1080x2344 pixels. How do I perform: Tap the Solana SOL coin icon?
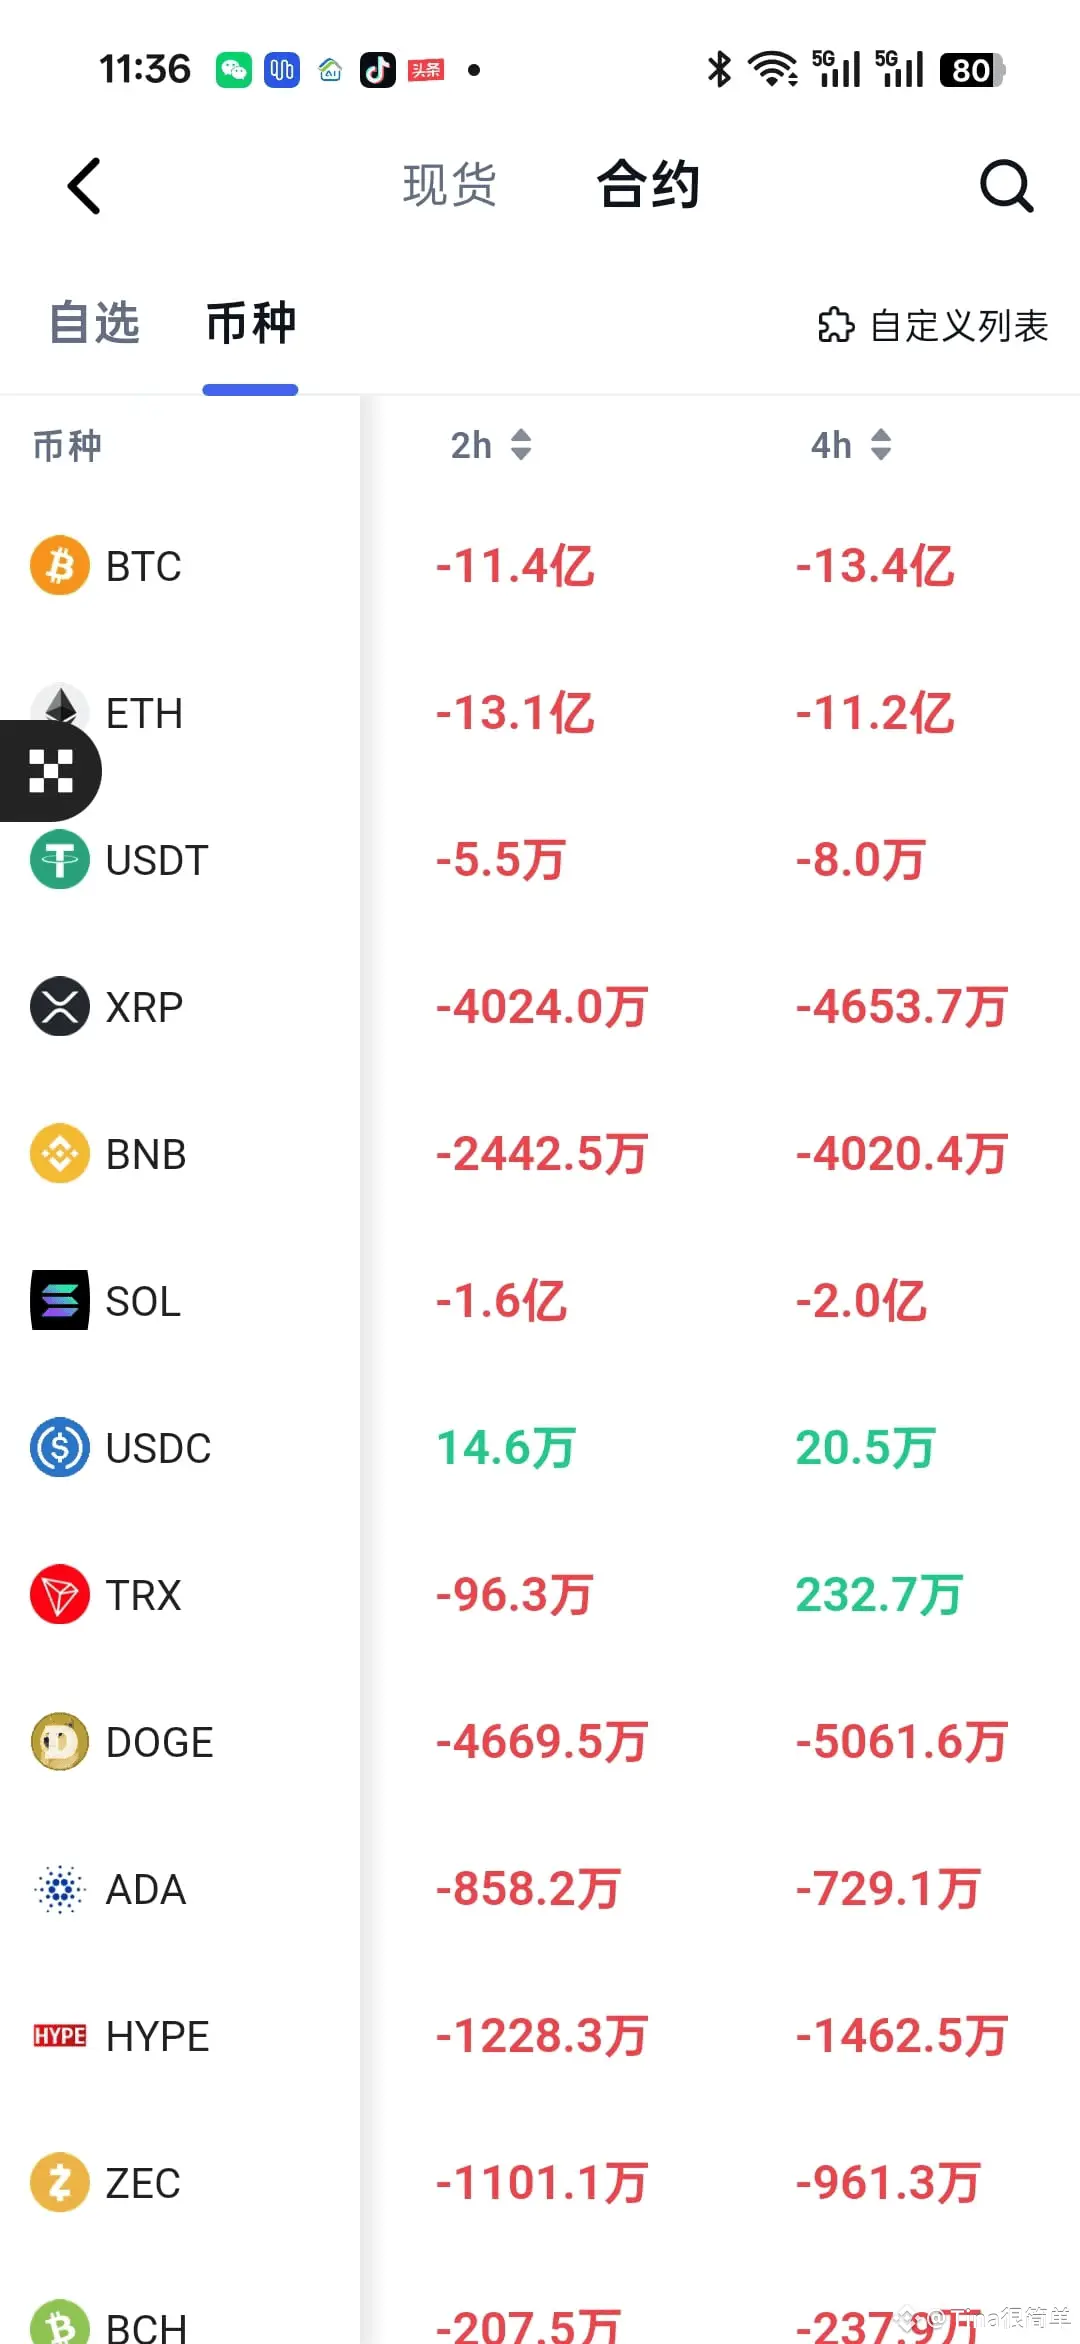point(60,1300)
